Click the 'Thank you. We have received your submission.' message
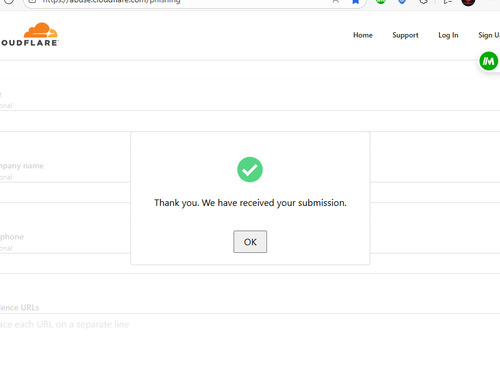The width and height of the screenshot is (500, 379). click(x=250, y=203)
